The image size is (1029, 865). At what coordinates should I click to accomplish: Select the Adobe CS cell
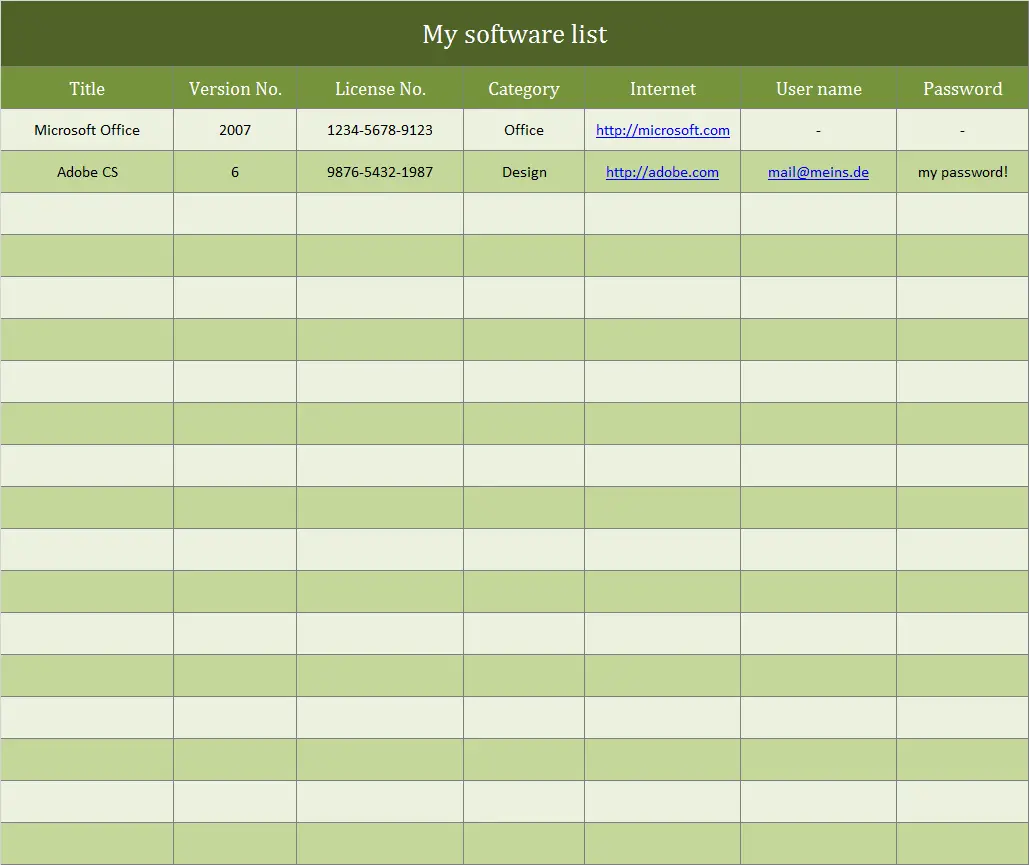(x=87, y=172)
